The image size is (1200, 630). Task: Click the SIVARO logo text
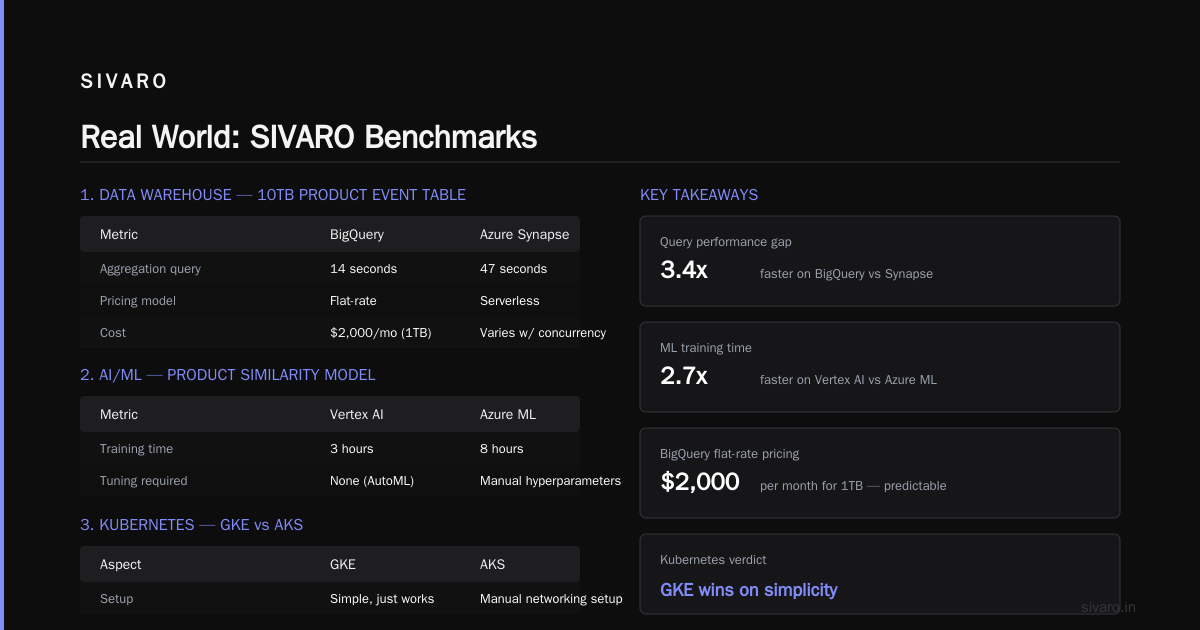124,82
